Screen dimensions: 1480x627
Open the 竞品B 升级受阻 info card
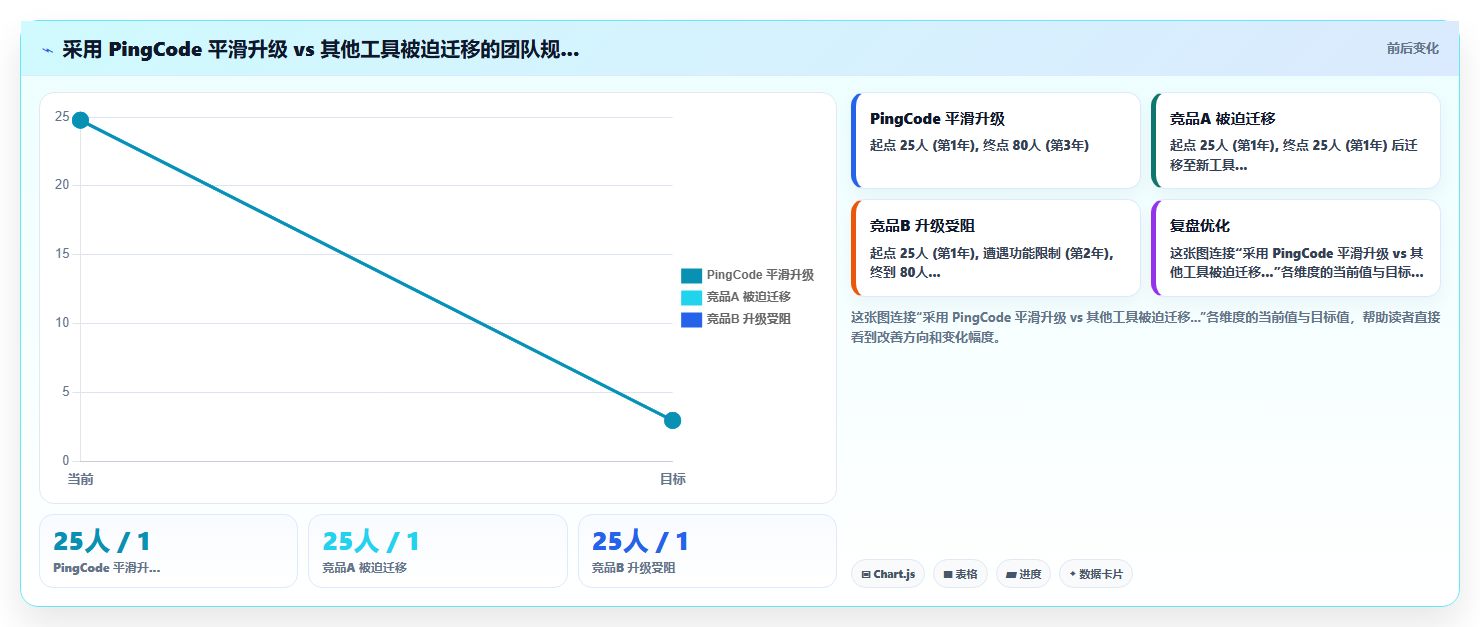(996, 248)
